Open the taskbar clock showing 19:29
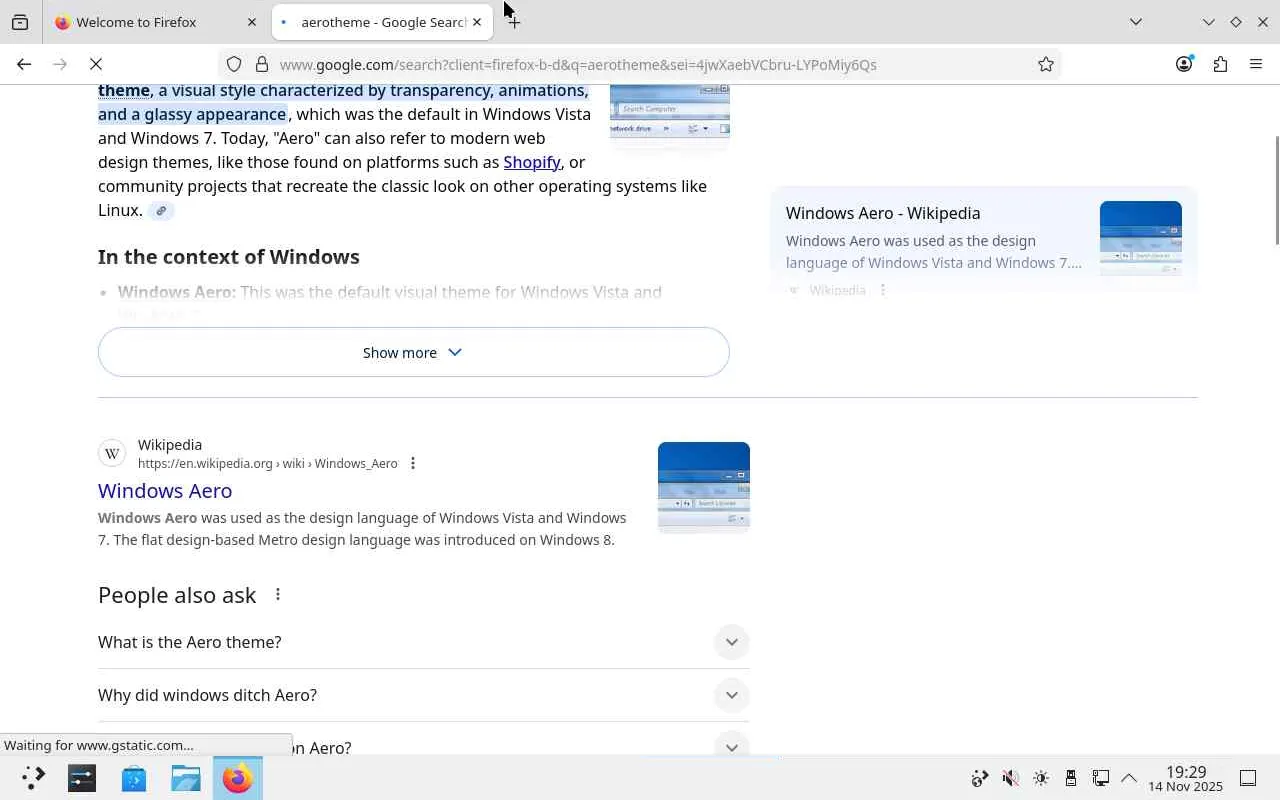This screenshot has width=1280, height=800. coord(1185,778)
